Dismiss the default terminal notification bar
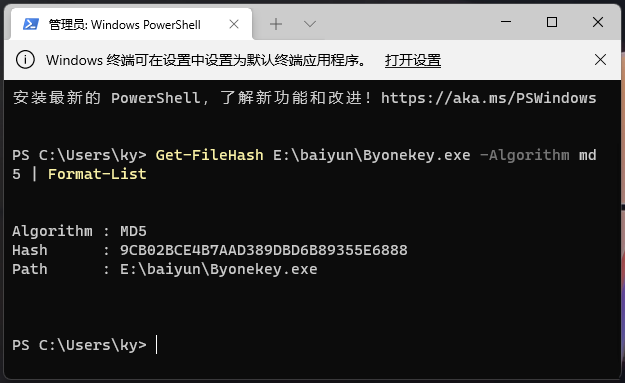This screenshot has width=625, height=383. [600, 60]
